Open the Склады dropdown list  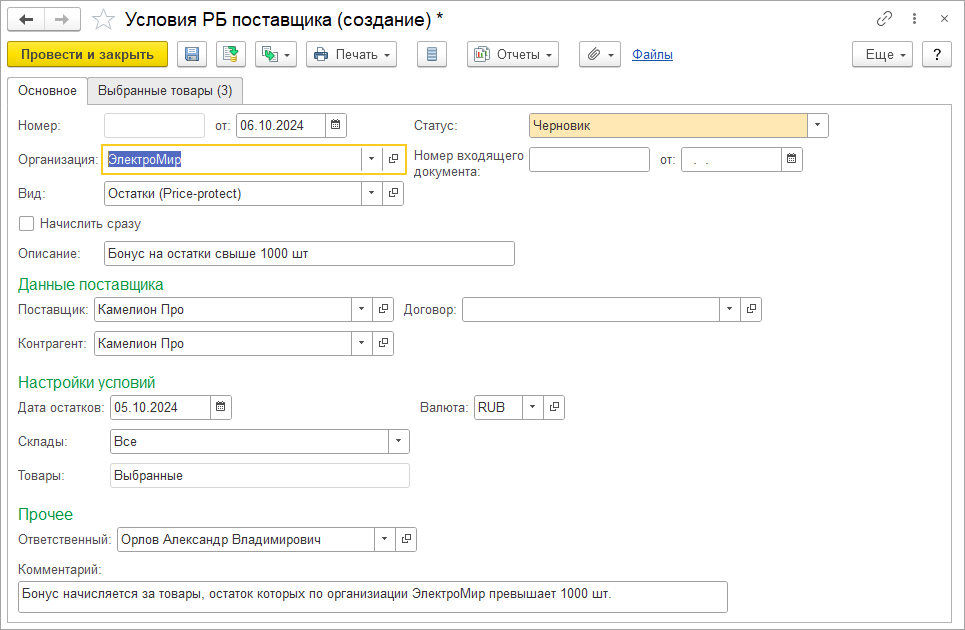click(399, 441)
